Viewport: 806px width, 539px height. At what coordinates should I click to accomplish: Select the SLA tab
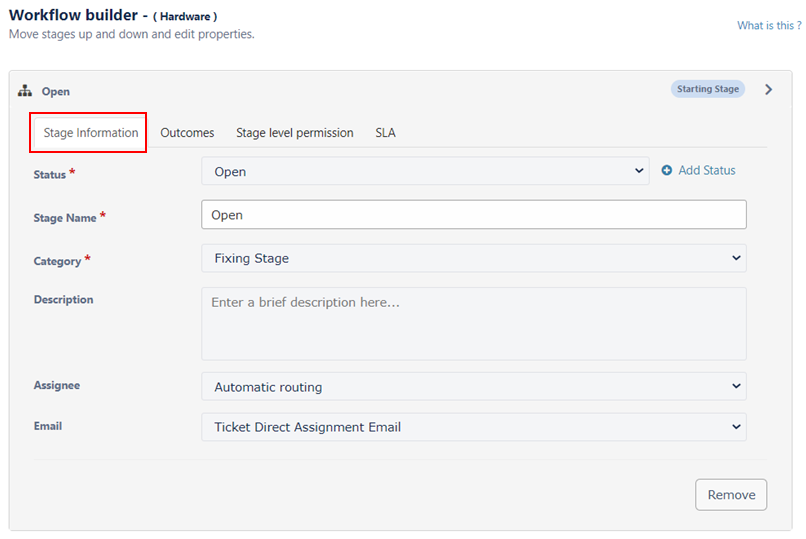point(386,133)
